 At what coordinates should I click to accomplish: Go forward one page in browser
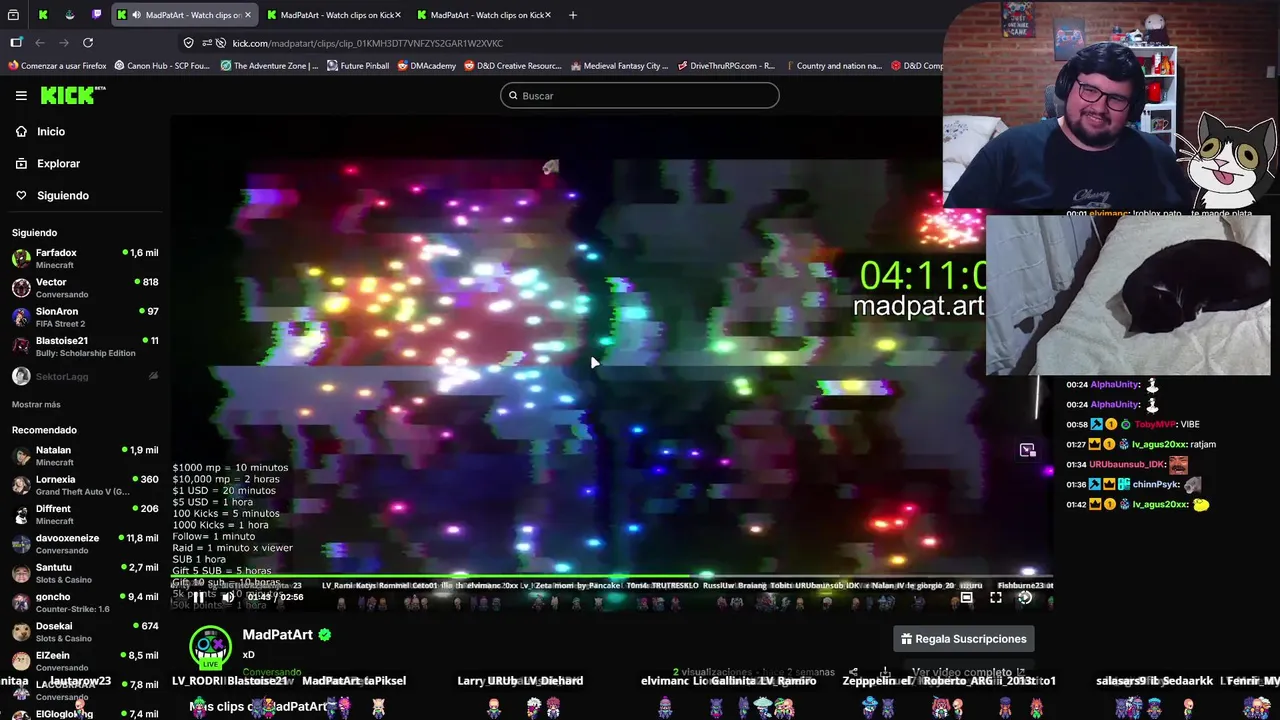64,43
